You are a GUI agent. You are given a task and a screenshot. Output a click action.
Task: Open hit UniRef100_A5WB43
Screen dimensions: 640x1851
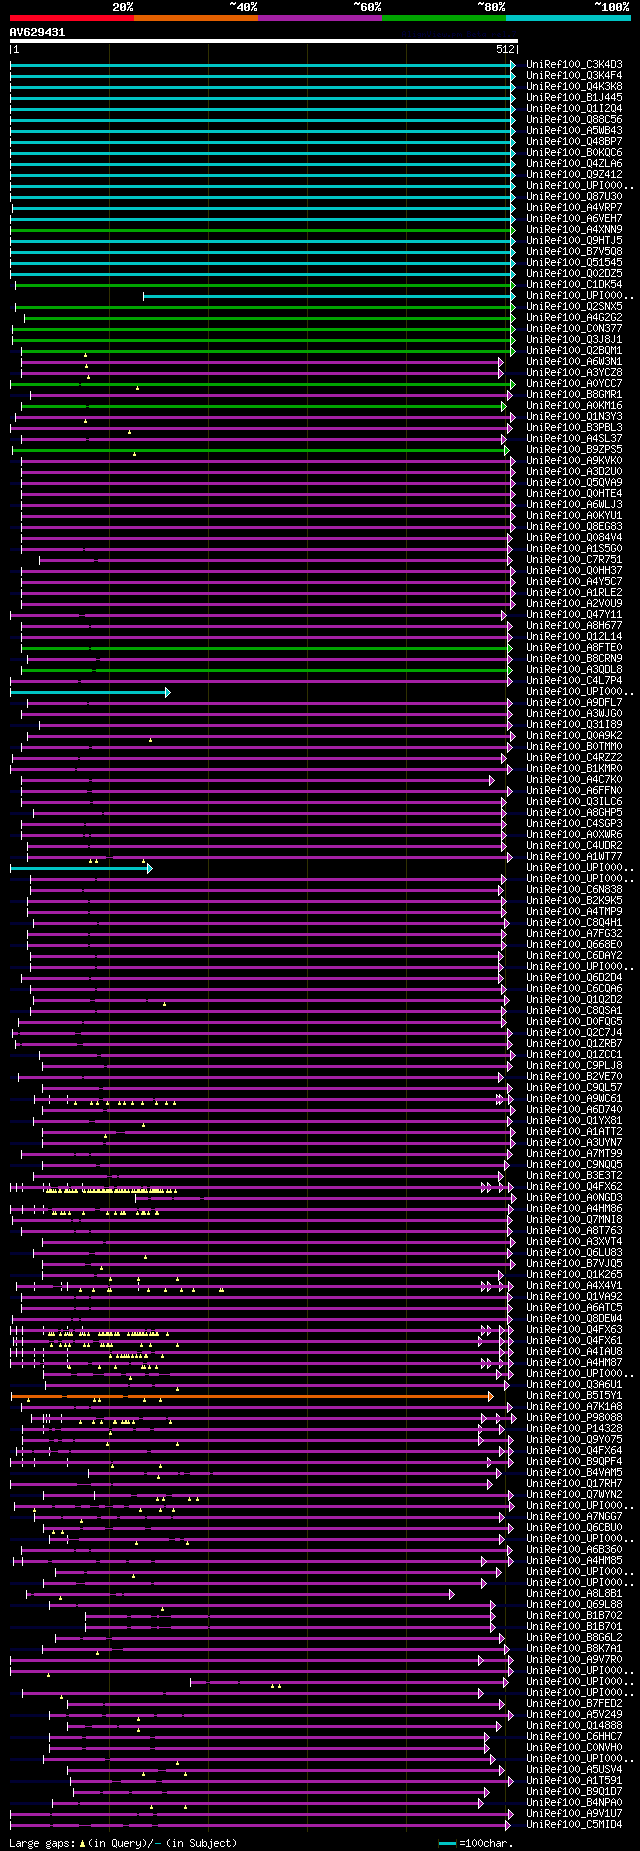(x=574, y=131)
